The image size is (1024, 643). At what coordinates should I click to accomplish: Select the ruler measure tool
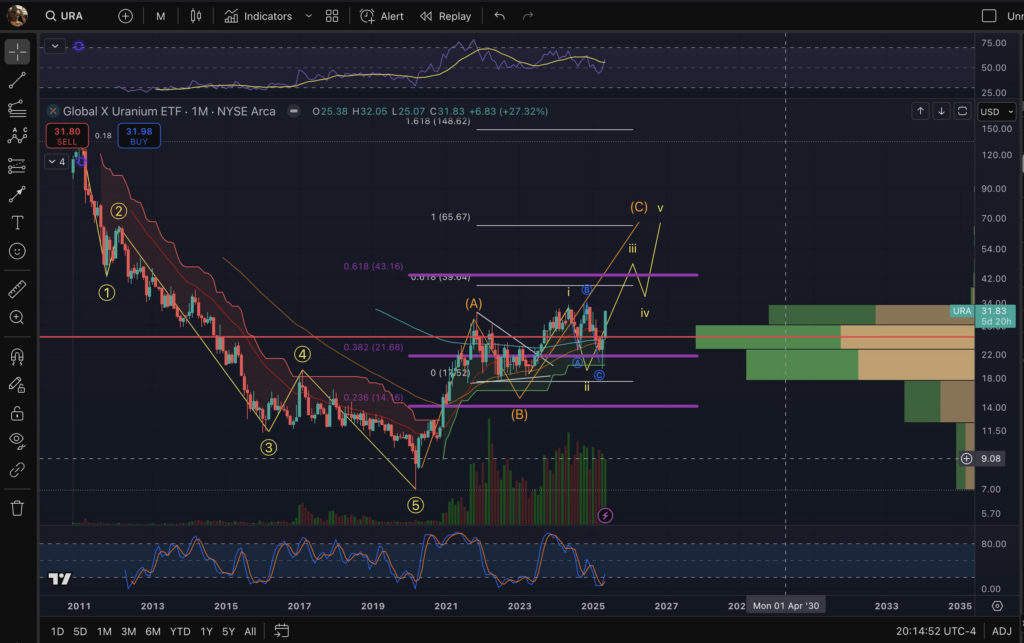coord(17,289)
